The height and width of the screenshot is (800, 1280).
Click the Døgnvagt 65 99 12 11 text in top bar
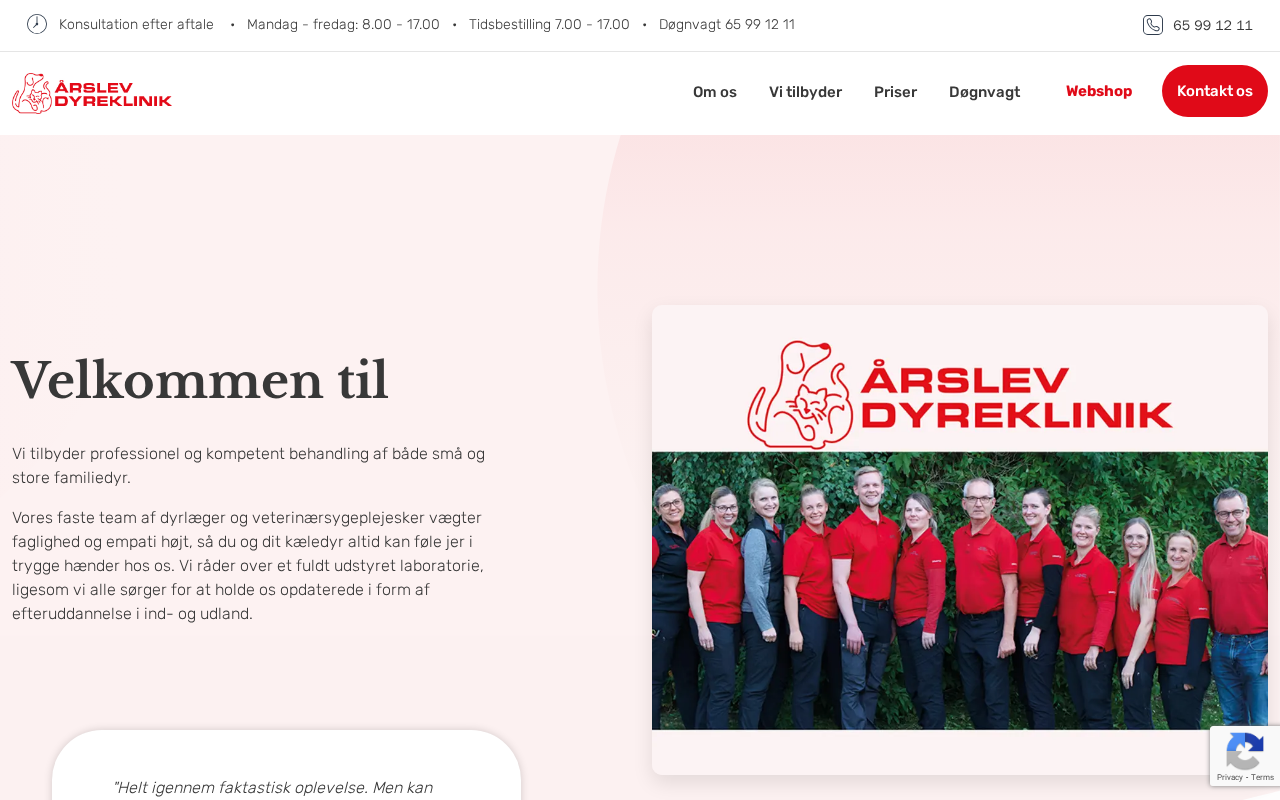pos(727,24)
